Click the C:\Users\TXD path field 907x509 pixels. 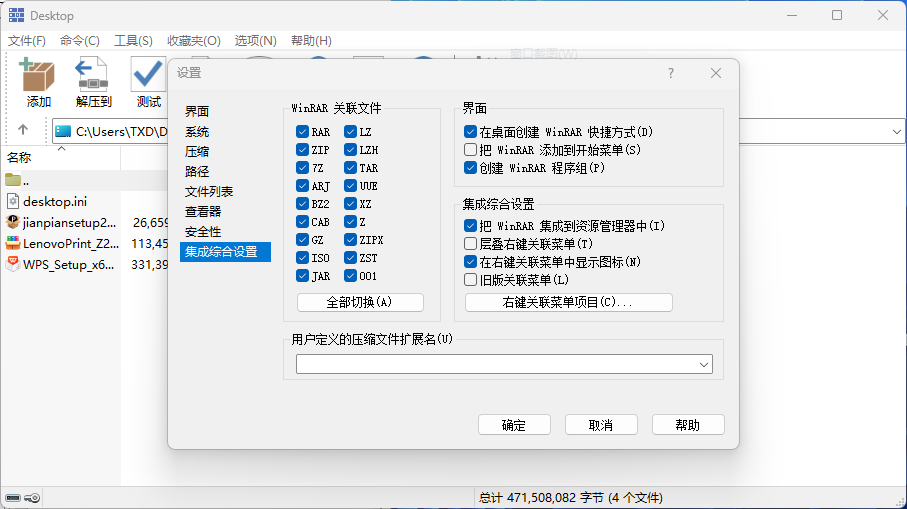tap(121, 131)
